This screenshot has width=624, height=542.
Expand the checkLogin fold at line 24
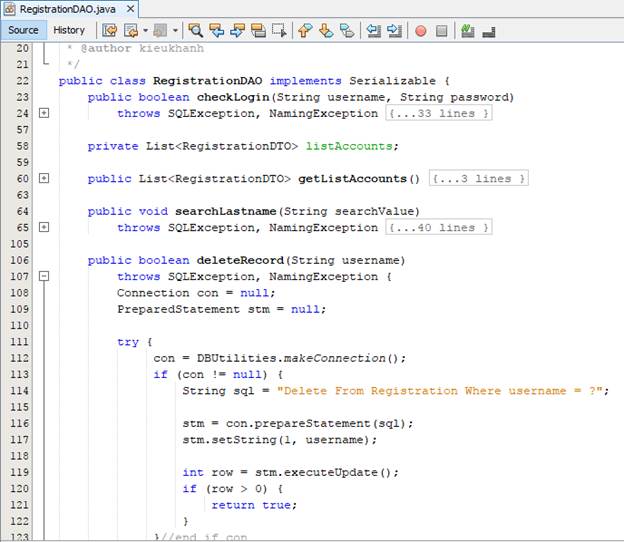tap(44, 113)
